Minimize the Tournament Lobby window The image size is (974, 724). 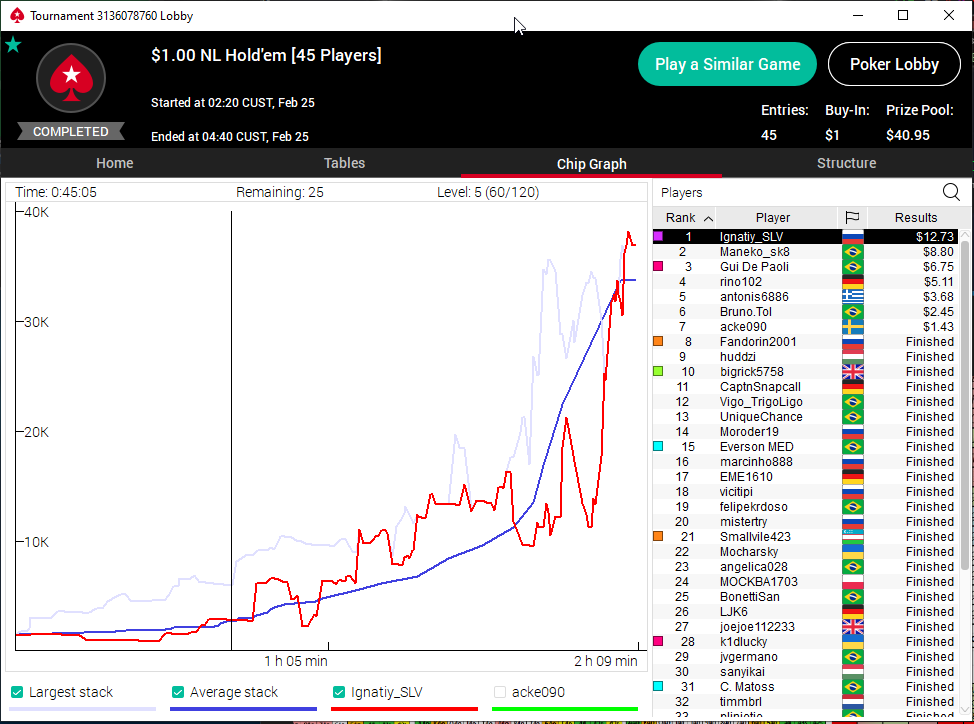pyautogui.click(x=858, y=16)
